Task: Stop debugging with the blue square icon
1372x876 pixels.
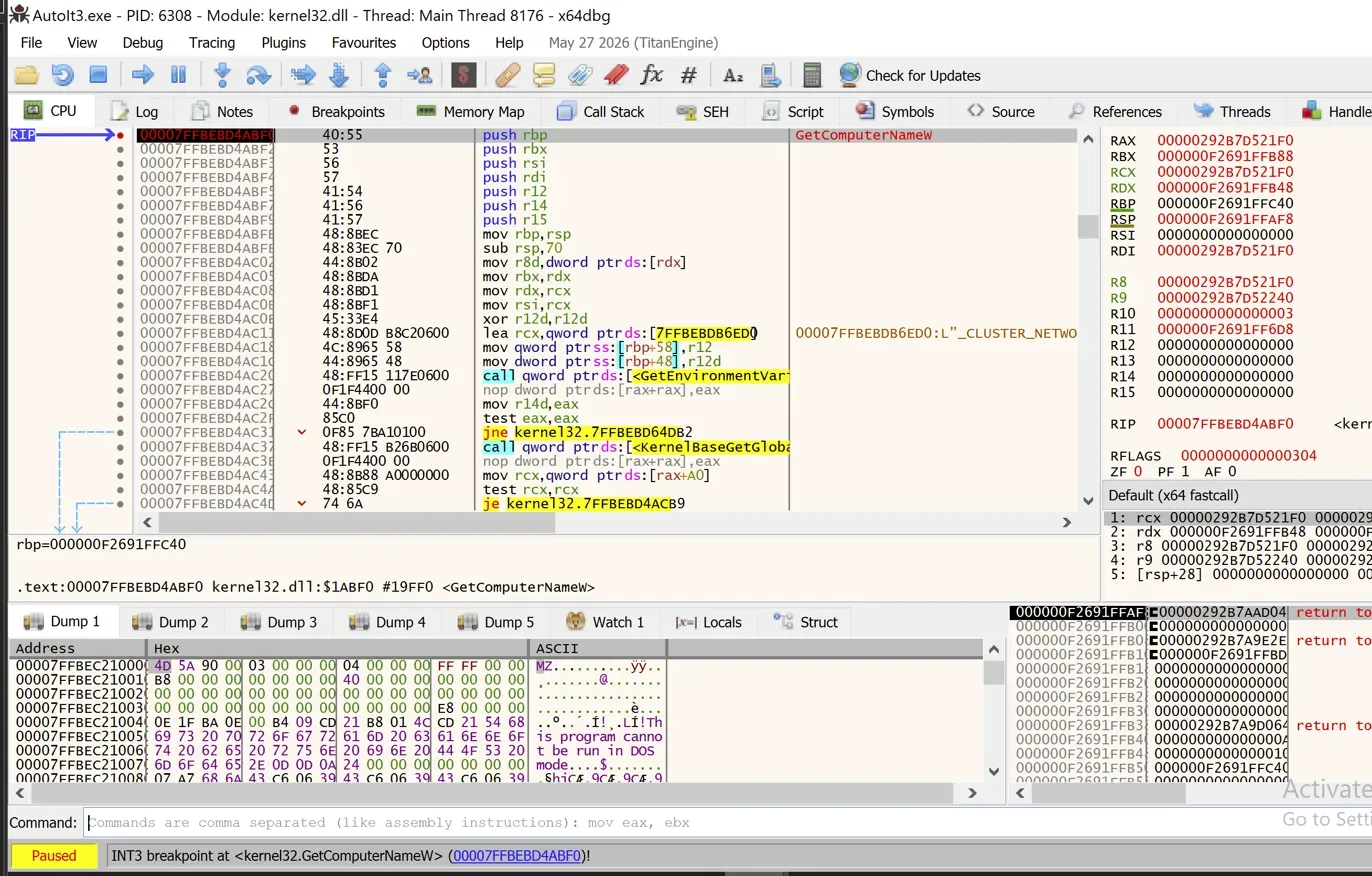Action: coord(98,75)
